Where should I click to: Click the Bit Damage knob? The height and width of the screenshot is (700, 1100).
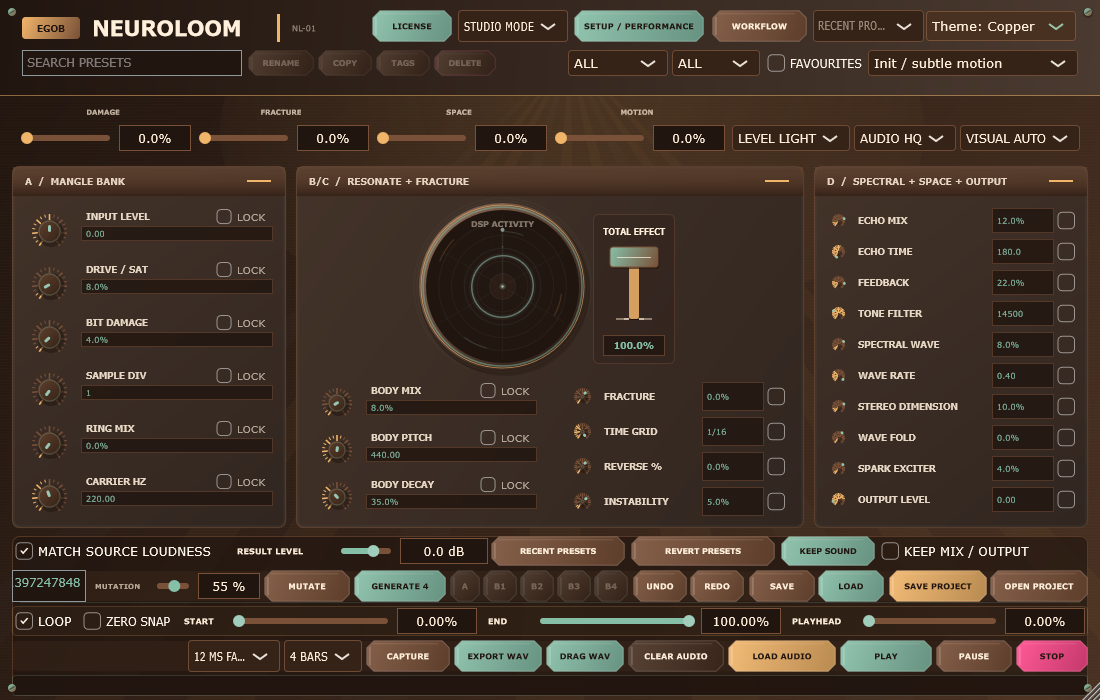[48, 337]
